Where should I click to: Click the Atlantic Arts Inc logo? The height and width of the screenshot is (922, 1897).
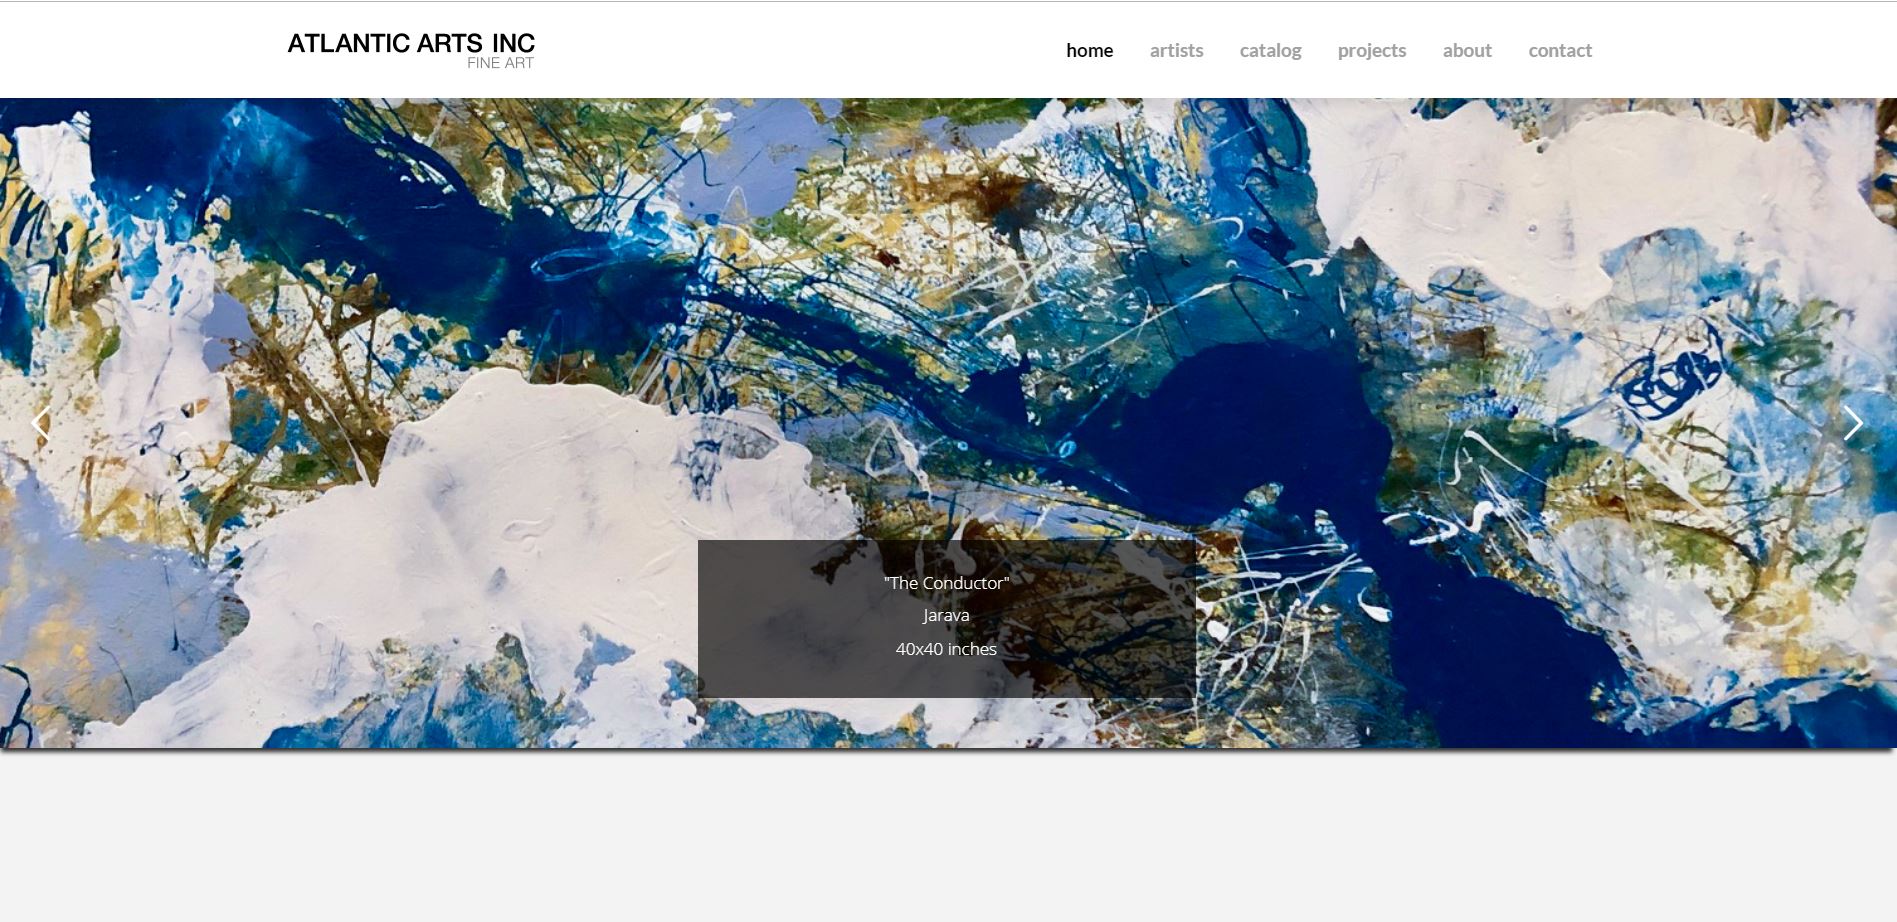point(411,43)
